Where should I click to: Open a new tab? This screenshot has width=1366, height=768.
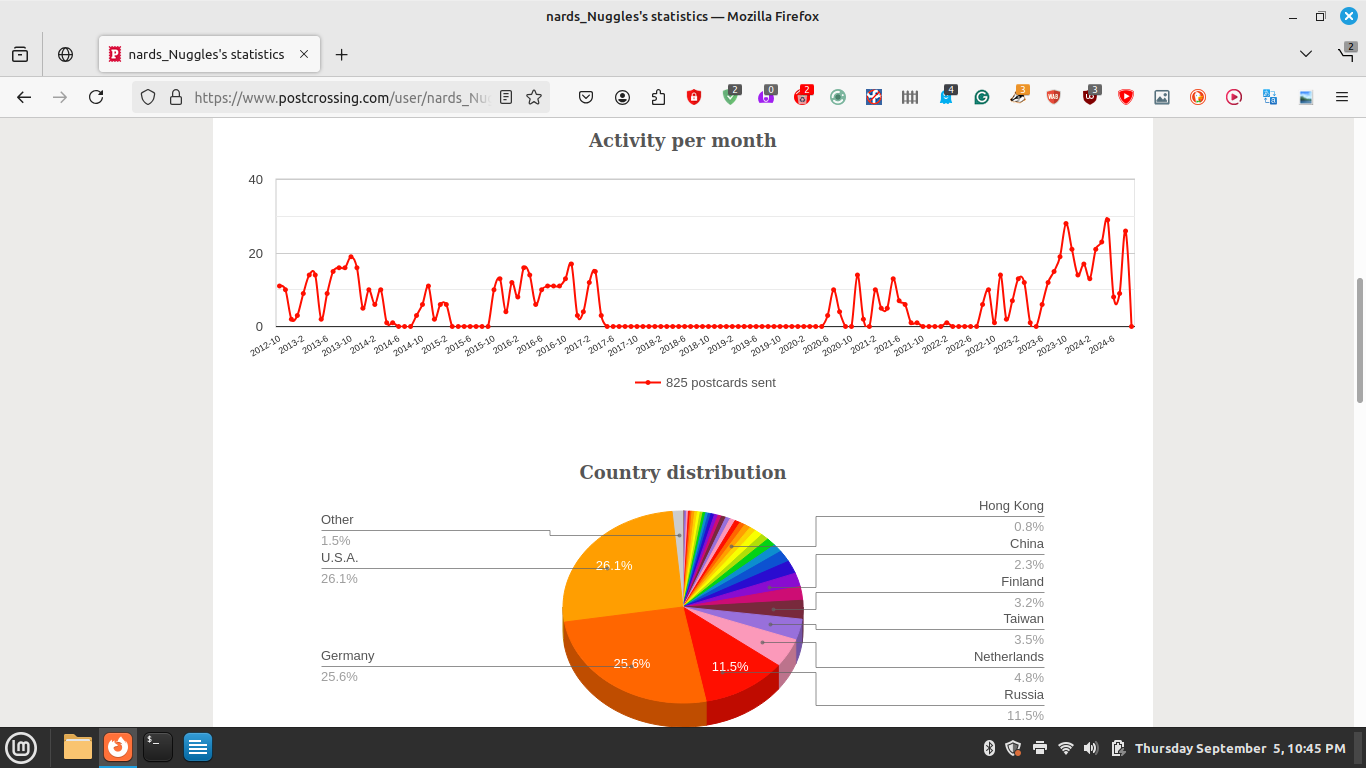(341, 54)
